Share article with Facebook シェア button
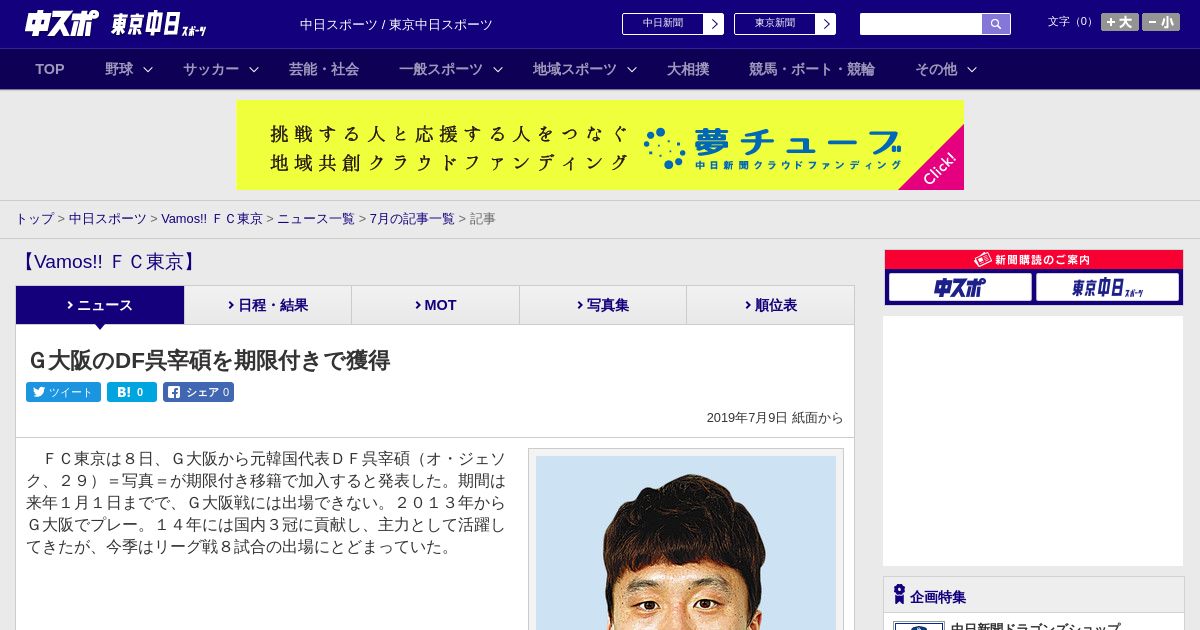1200x630 pixels. click(198, 392)
